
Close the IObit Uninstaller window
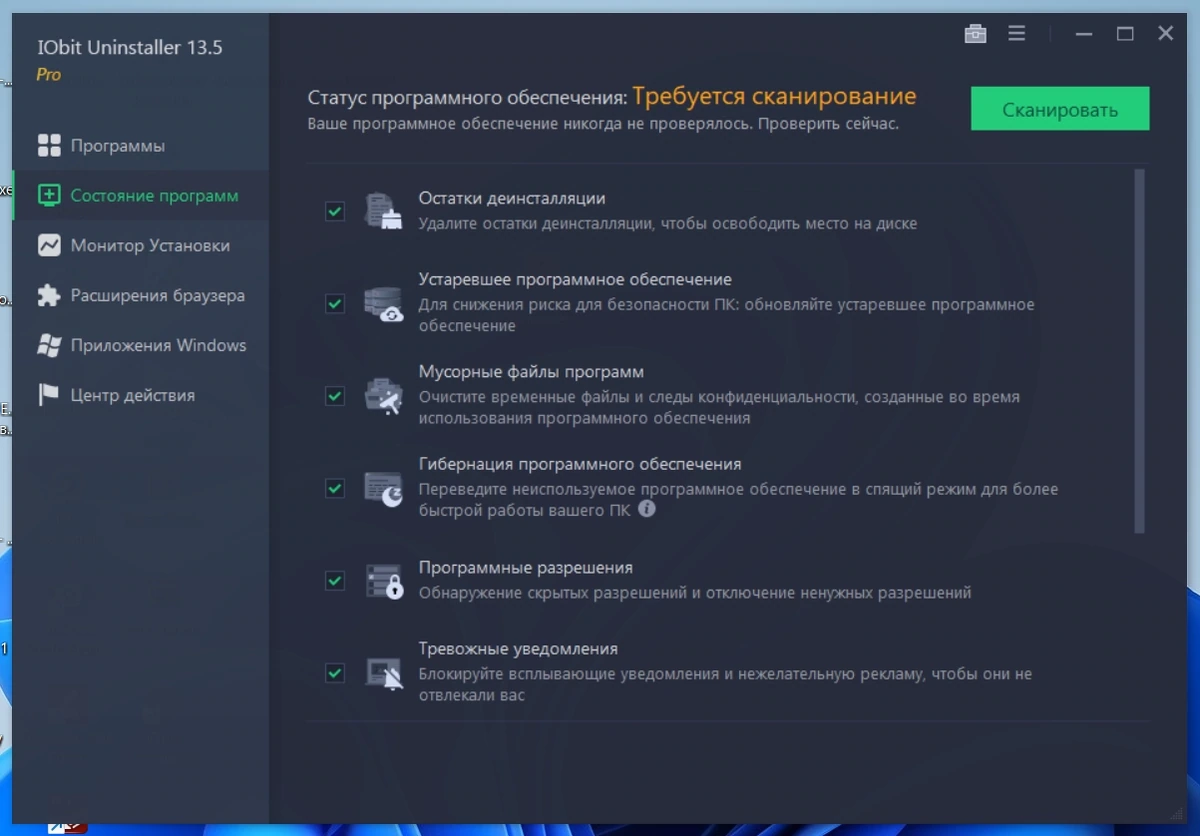click(1166, 34)
